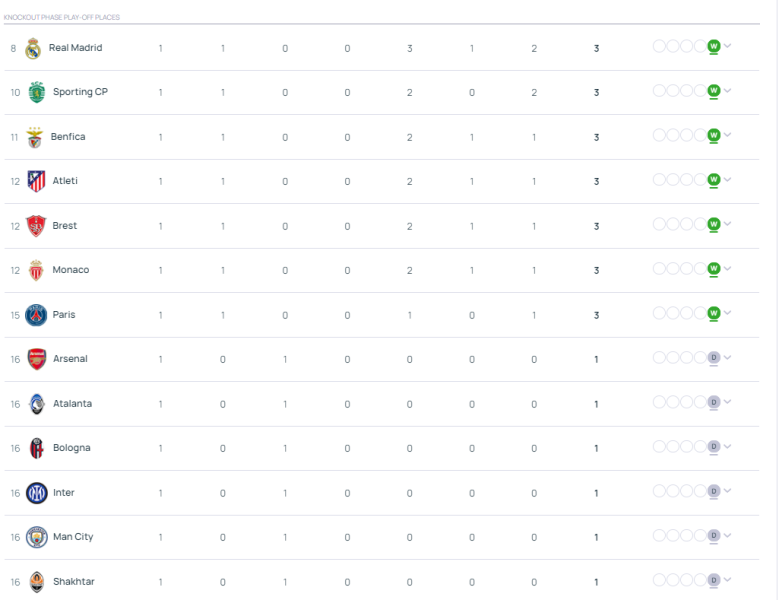Click the Atleti club crest
Viewport: 779px width, 600px height.
pyautogui.click(x=36, y=181)
